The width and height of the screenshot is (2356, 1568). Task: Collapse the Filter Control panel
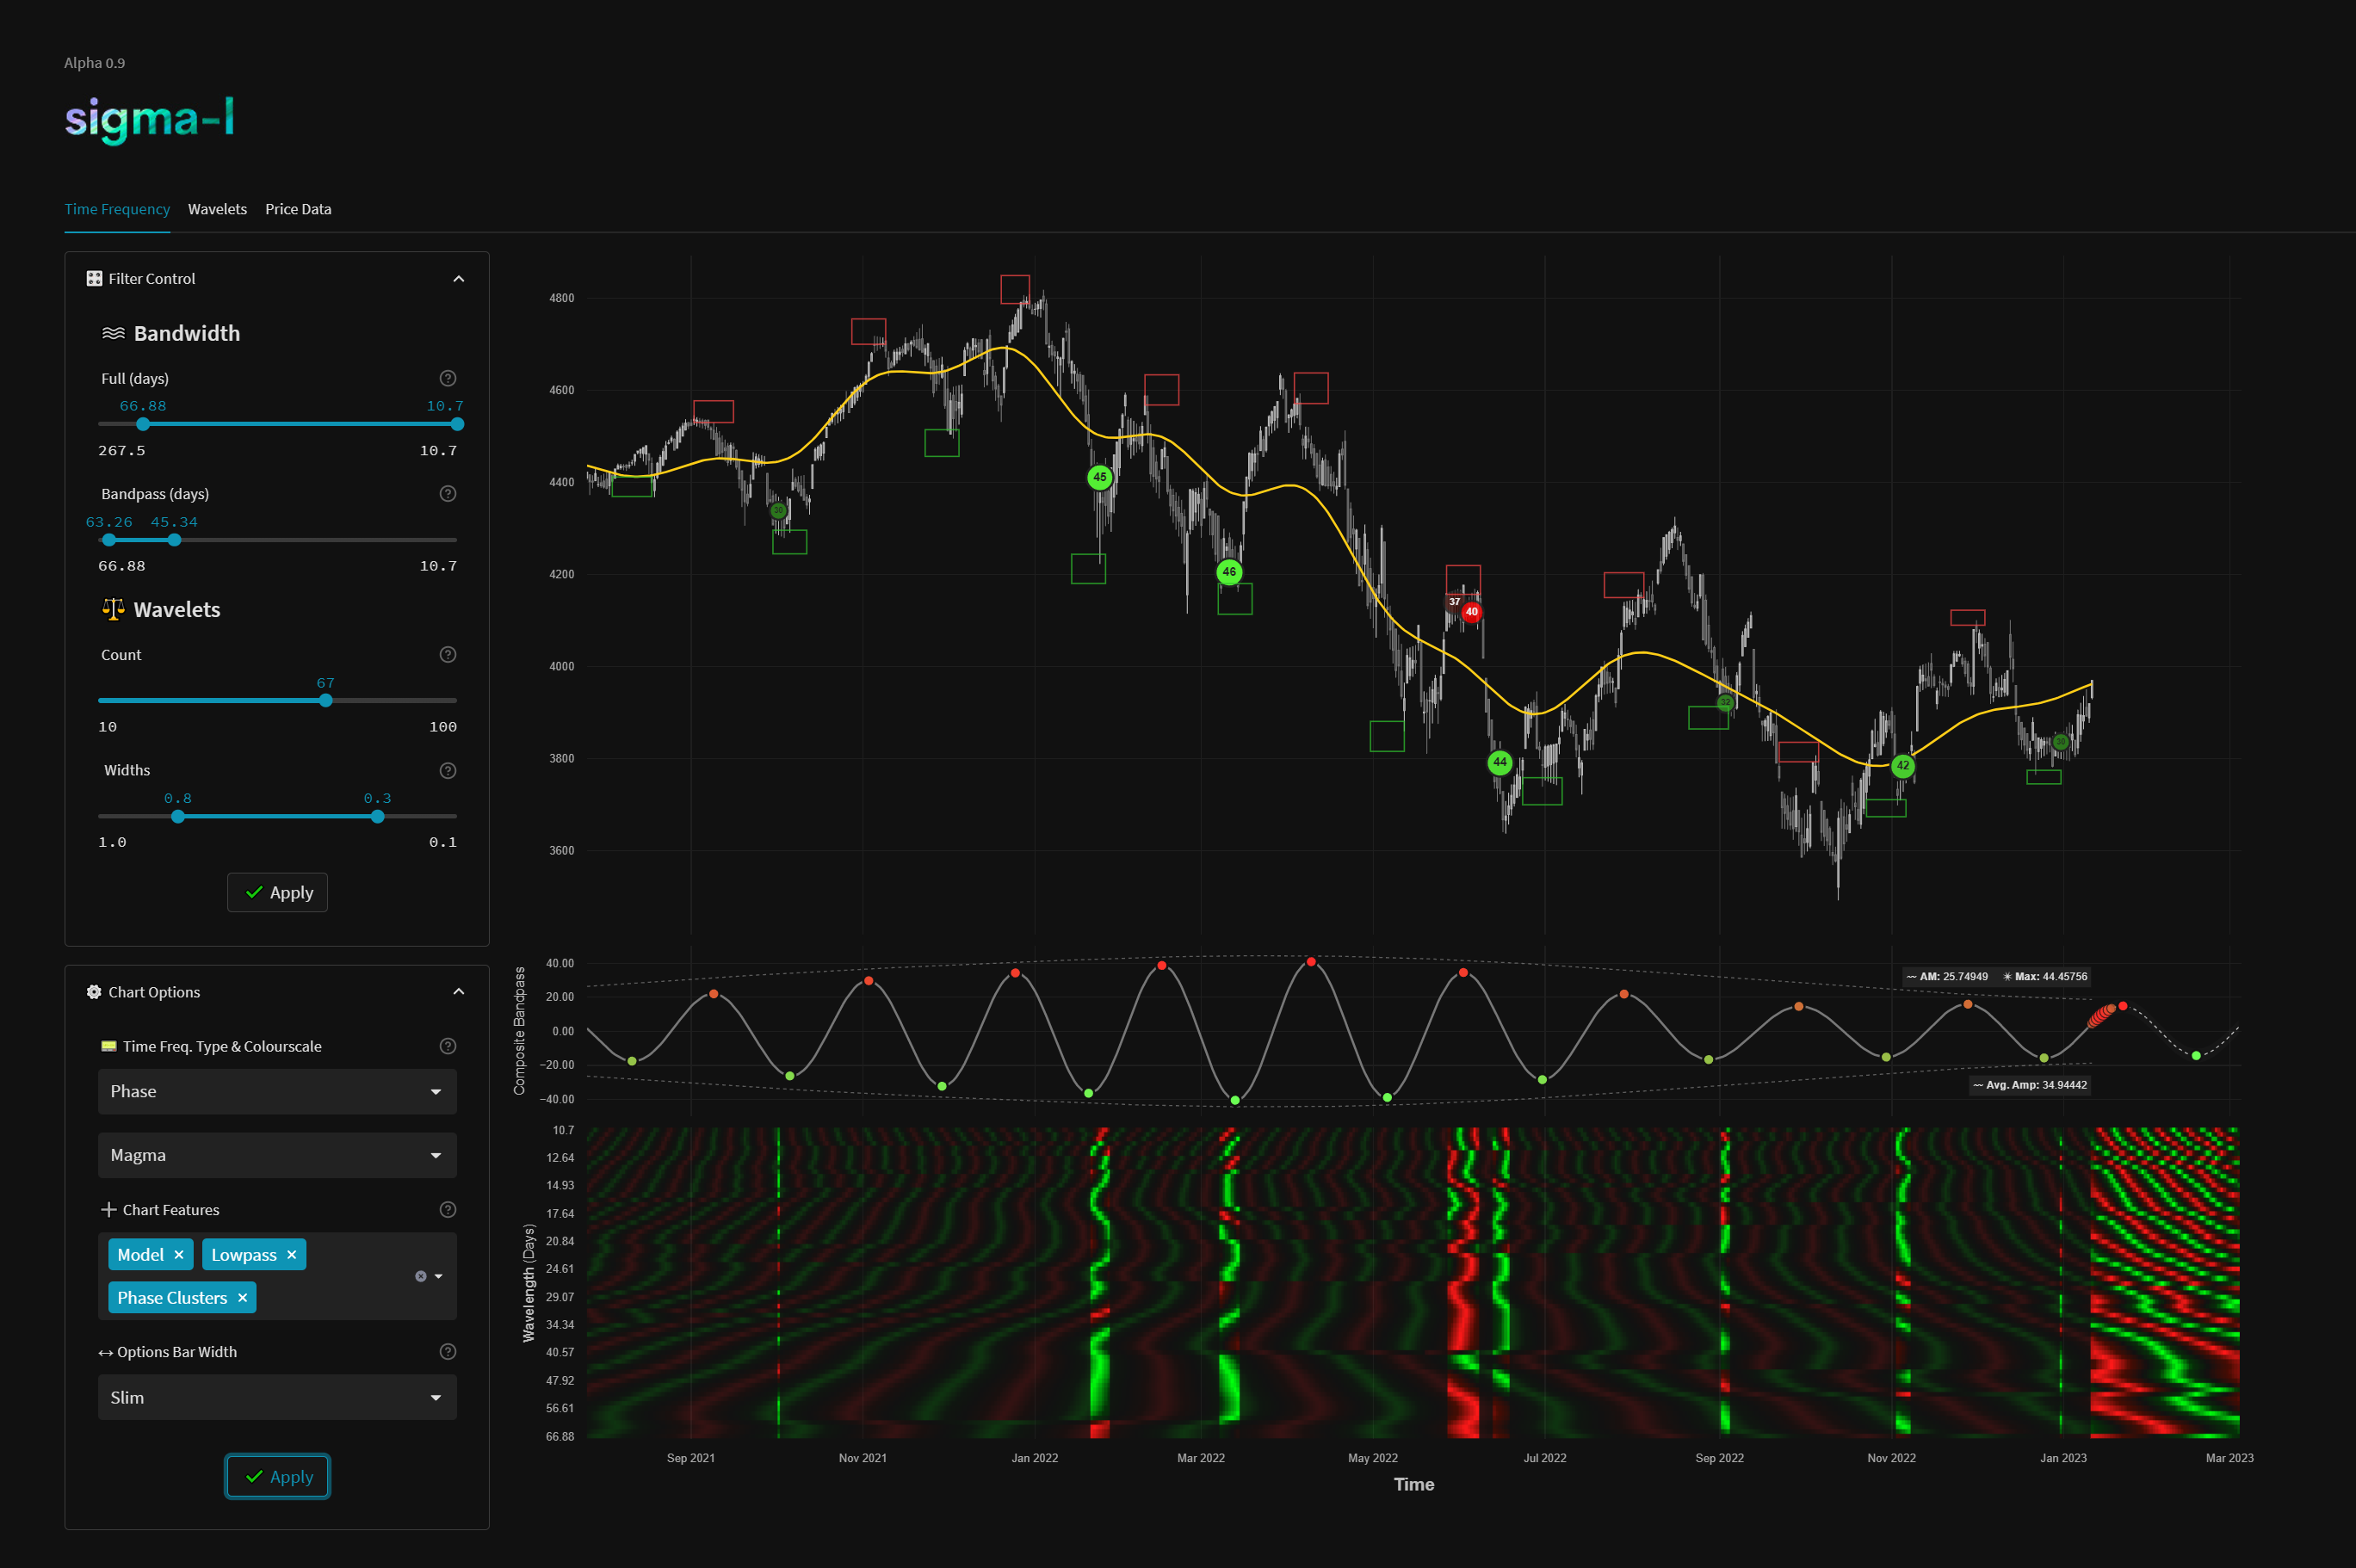pos(458,278)
